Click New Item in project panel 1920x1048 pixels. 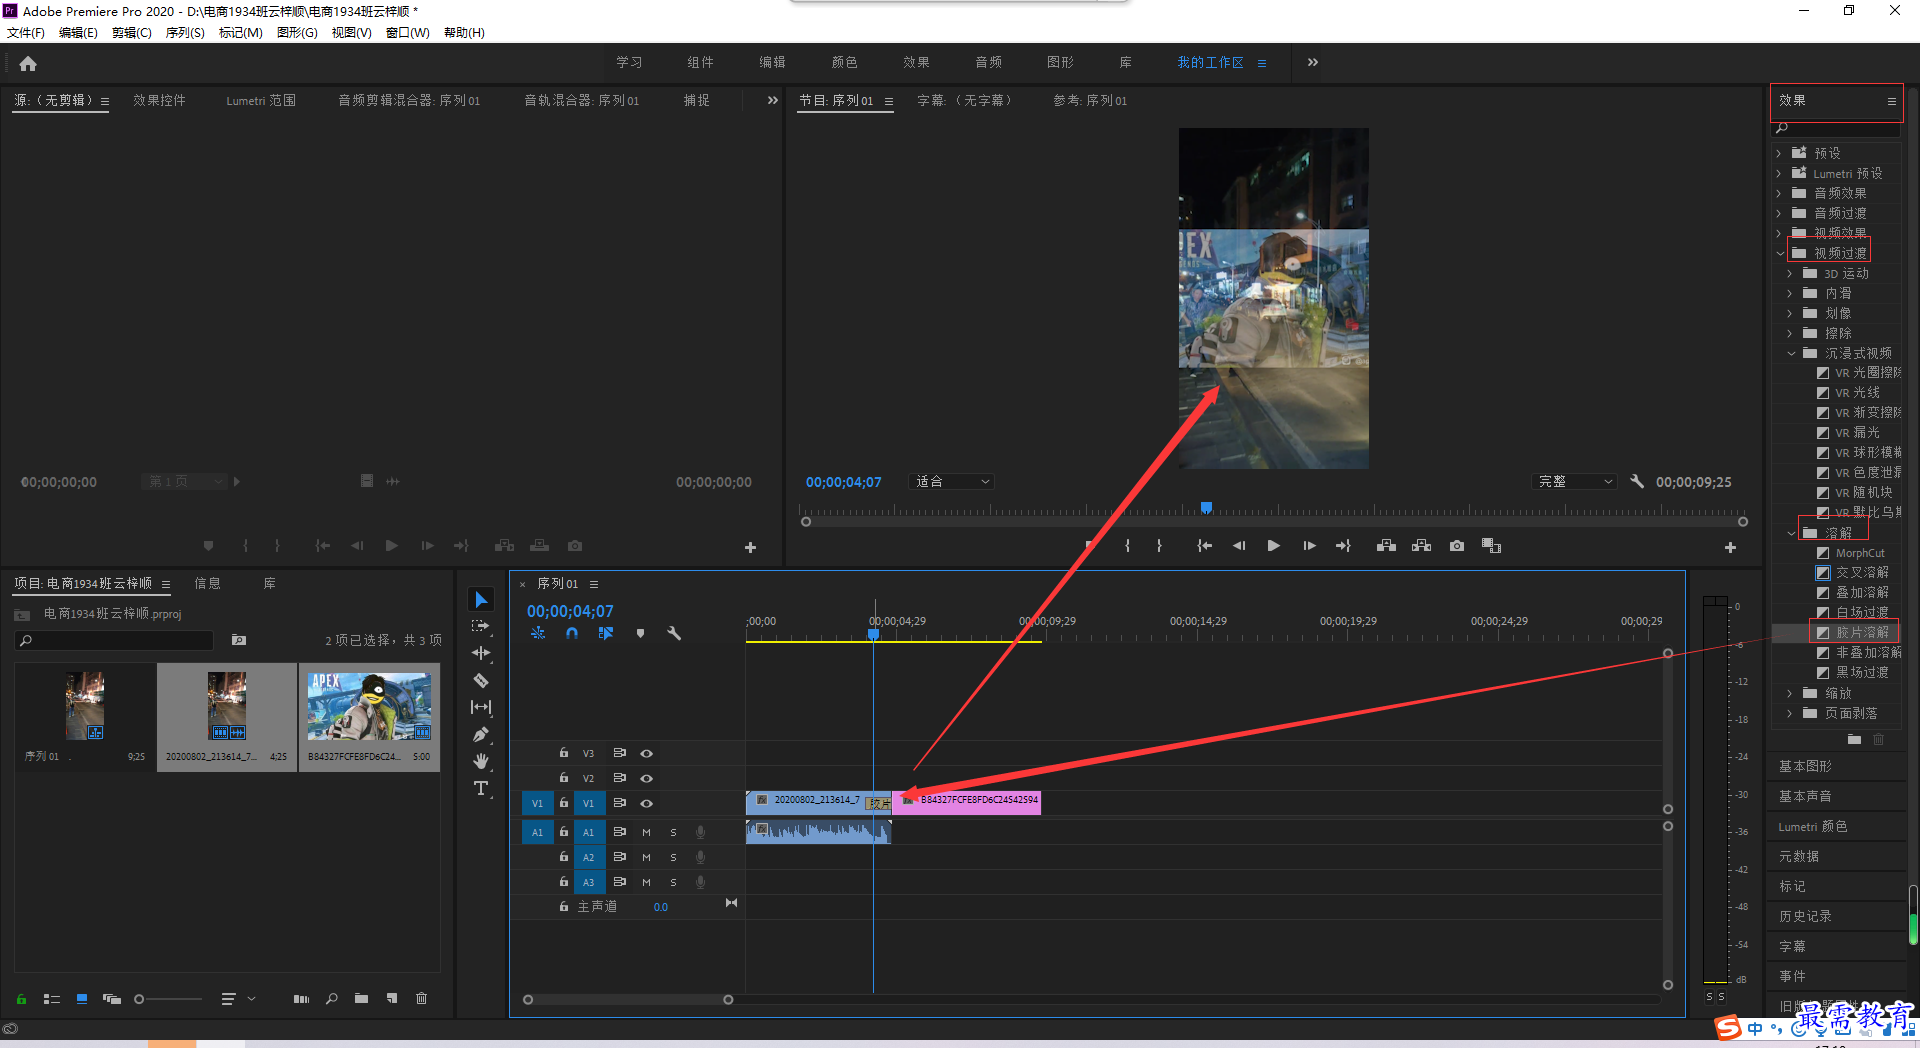click(392, 998)
